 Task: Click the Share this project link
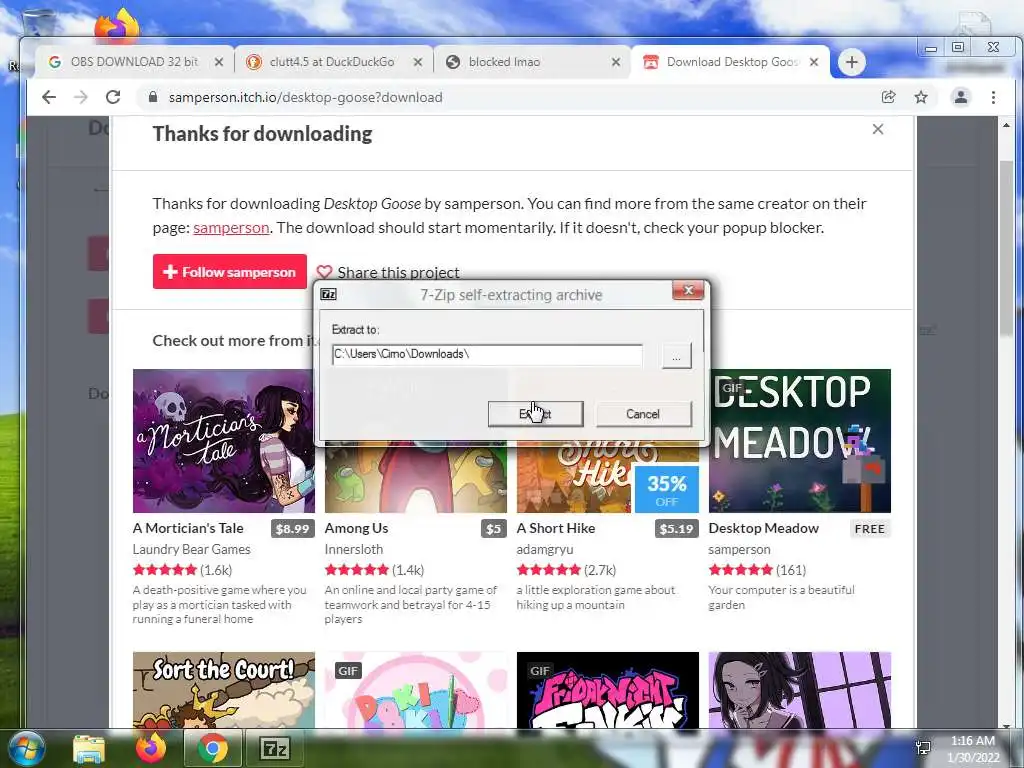(x=388, y=272)
